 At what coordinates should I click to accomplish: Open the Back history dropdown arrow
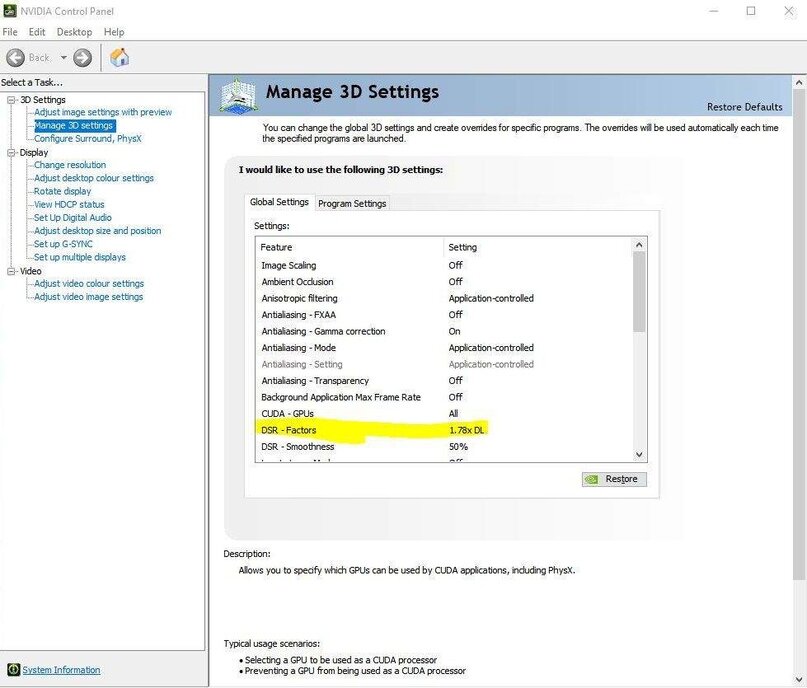click(x=64, y=58)
